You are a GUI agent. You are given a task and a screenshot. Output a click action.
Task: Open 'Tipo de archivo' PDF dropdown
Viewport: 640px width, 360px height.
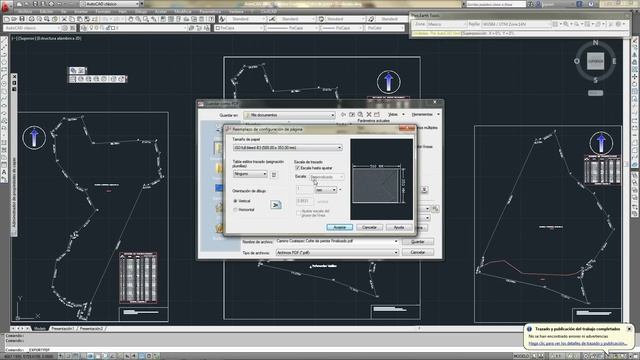(337, 253)
